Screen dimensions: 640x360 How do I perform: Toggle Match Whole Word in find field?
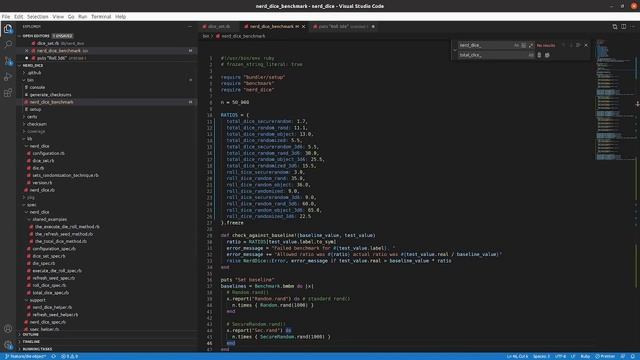coord(524,45)
